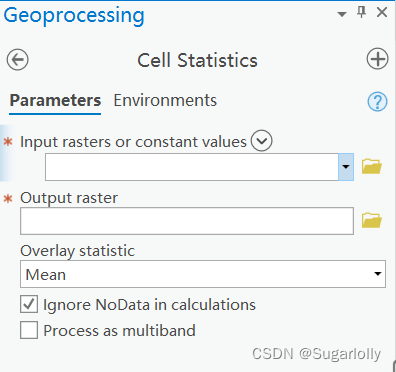Image resolution: width=396 pixels, height=372 pixels.
Task: Close the Geoprocessing pane
Action: tap(382, 13)
